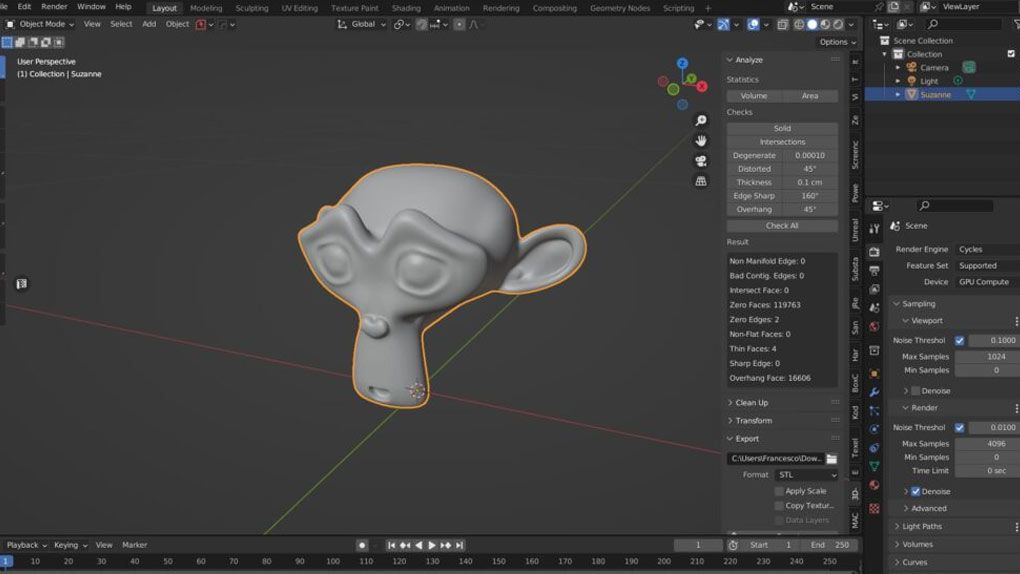Click the Solid check button
This screenshot has height=574, width=1020.
click(783, 129)
